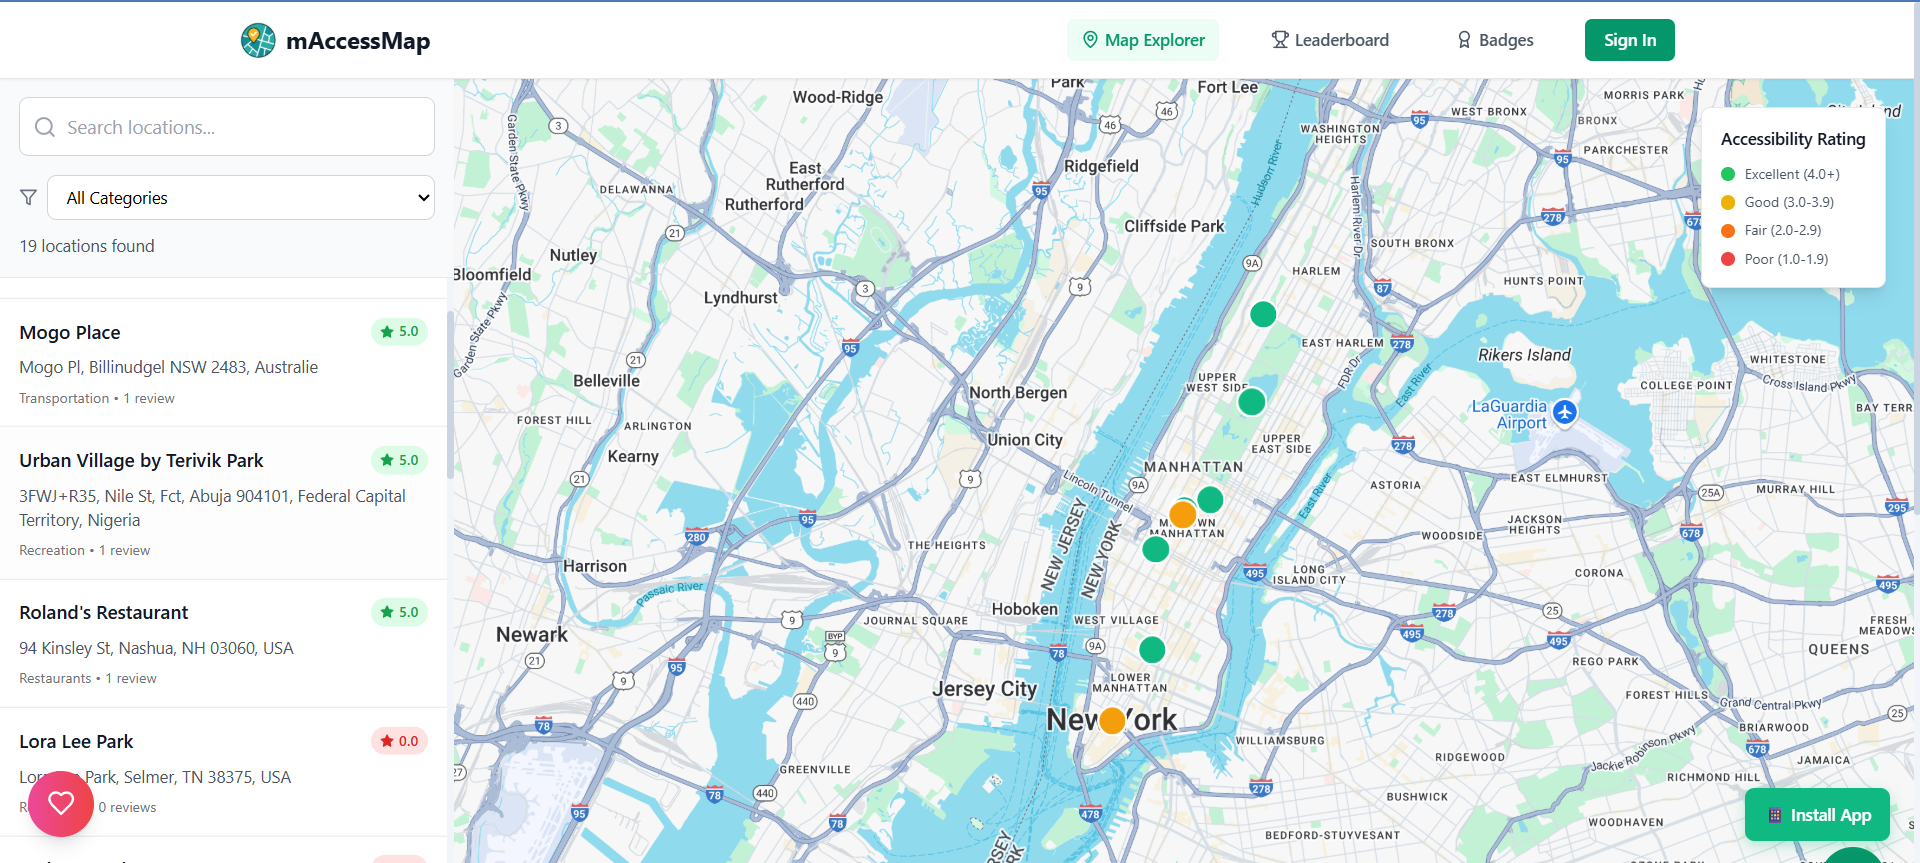
Task: Click the Install App button
Action: coord(1817,815)
